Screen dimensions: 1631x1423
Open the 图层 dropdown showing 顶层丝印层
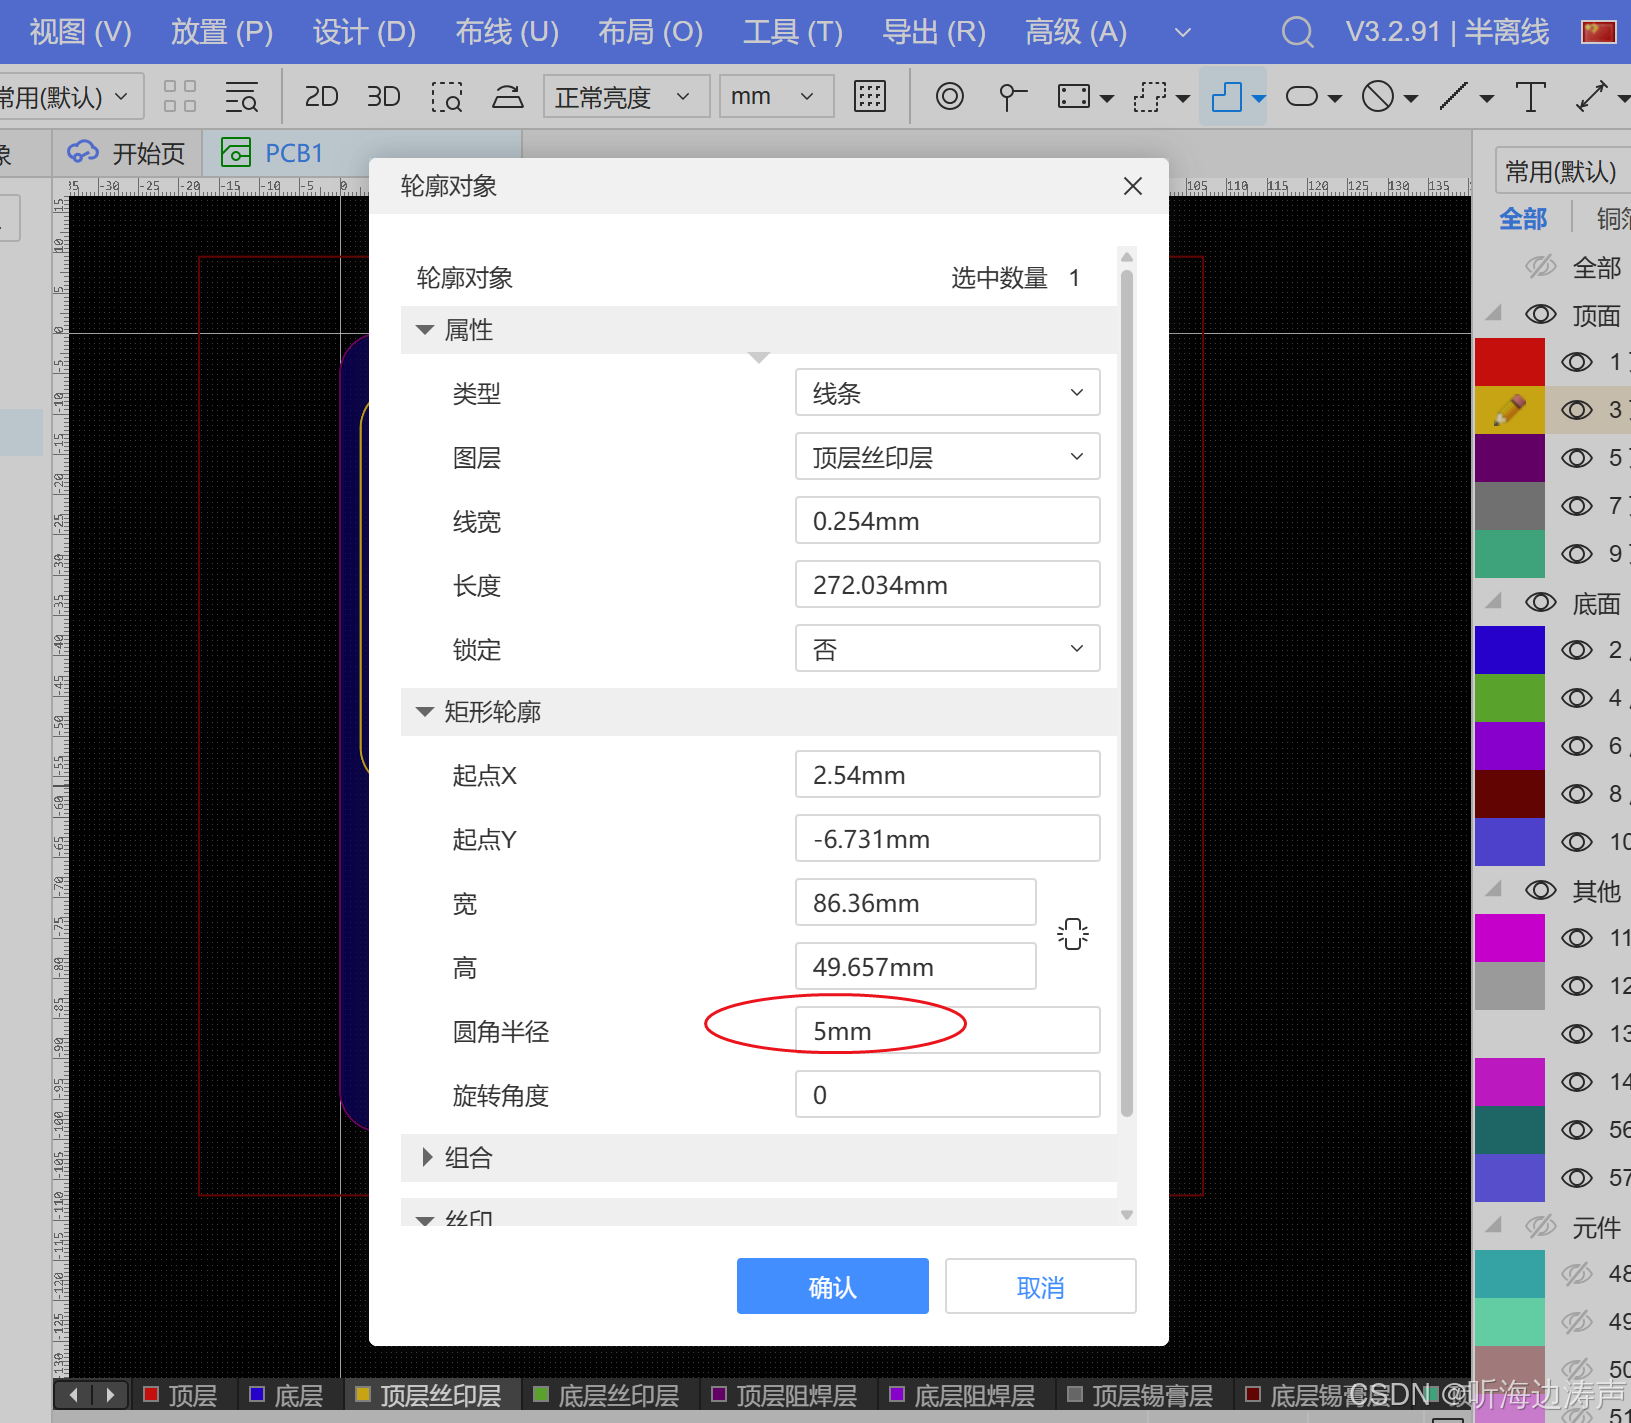click(948, 457)
